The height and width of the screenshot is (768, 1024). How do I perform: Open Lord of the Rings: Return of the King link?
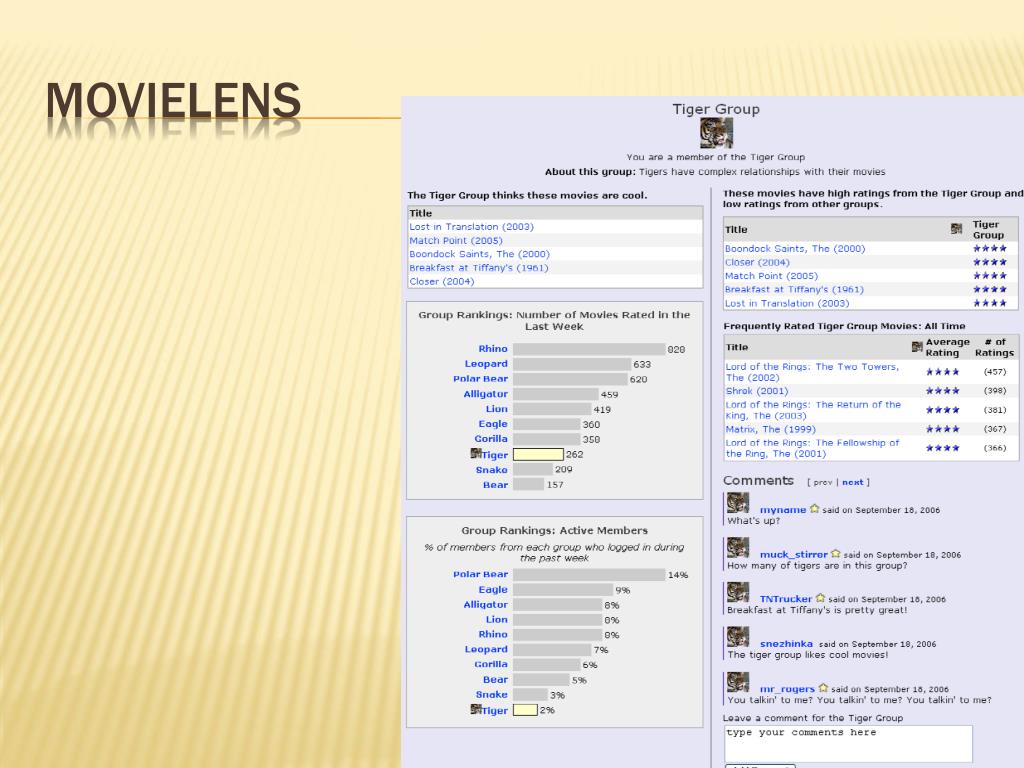click(x=813, y=410)
